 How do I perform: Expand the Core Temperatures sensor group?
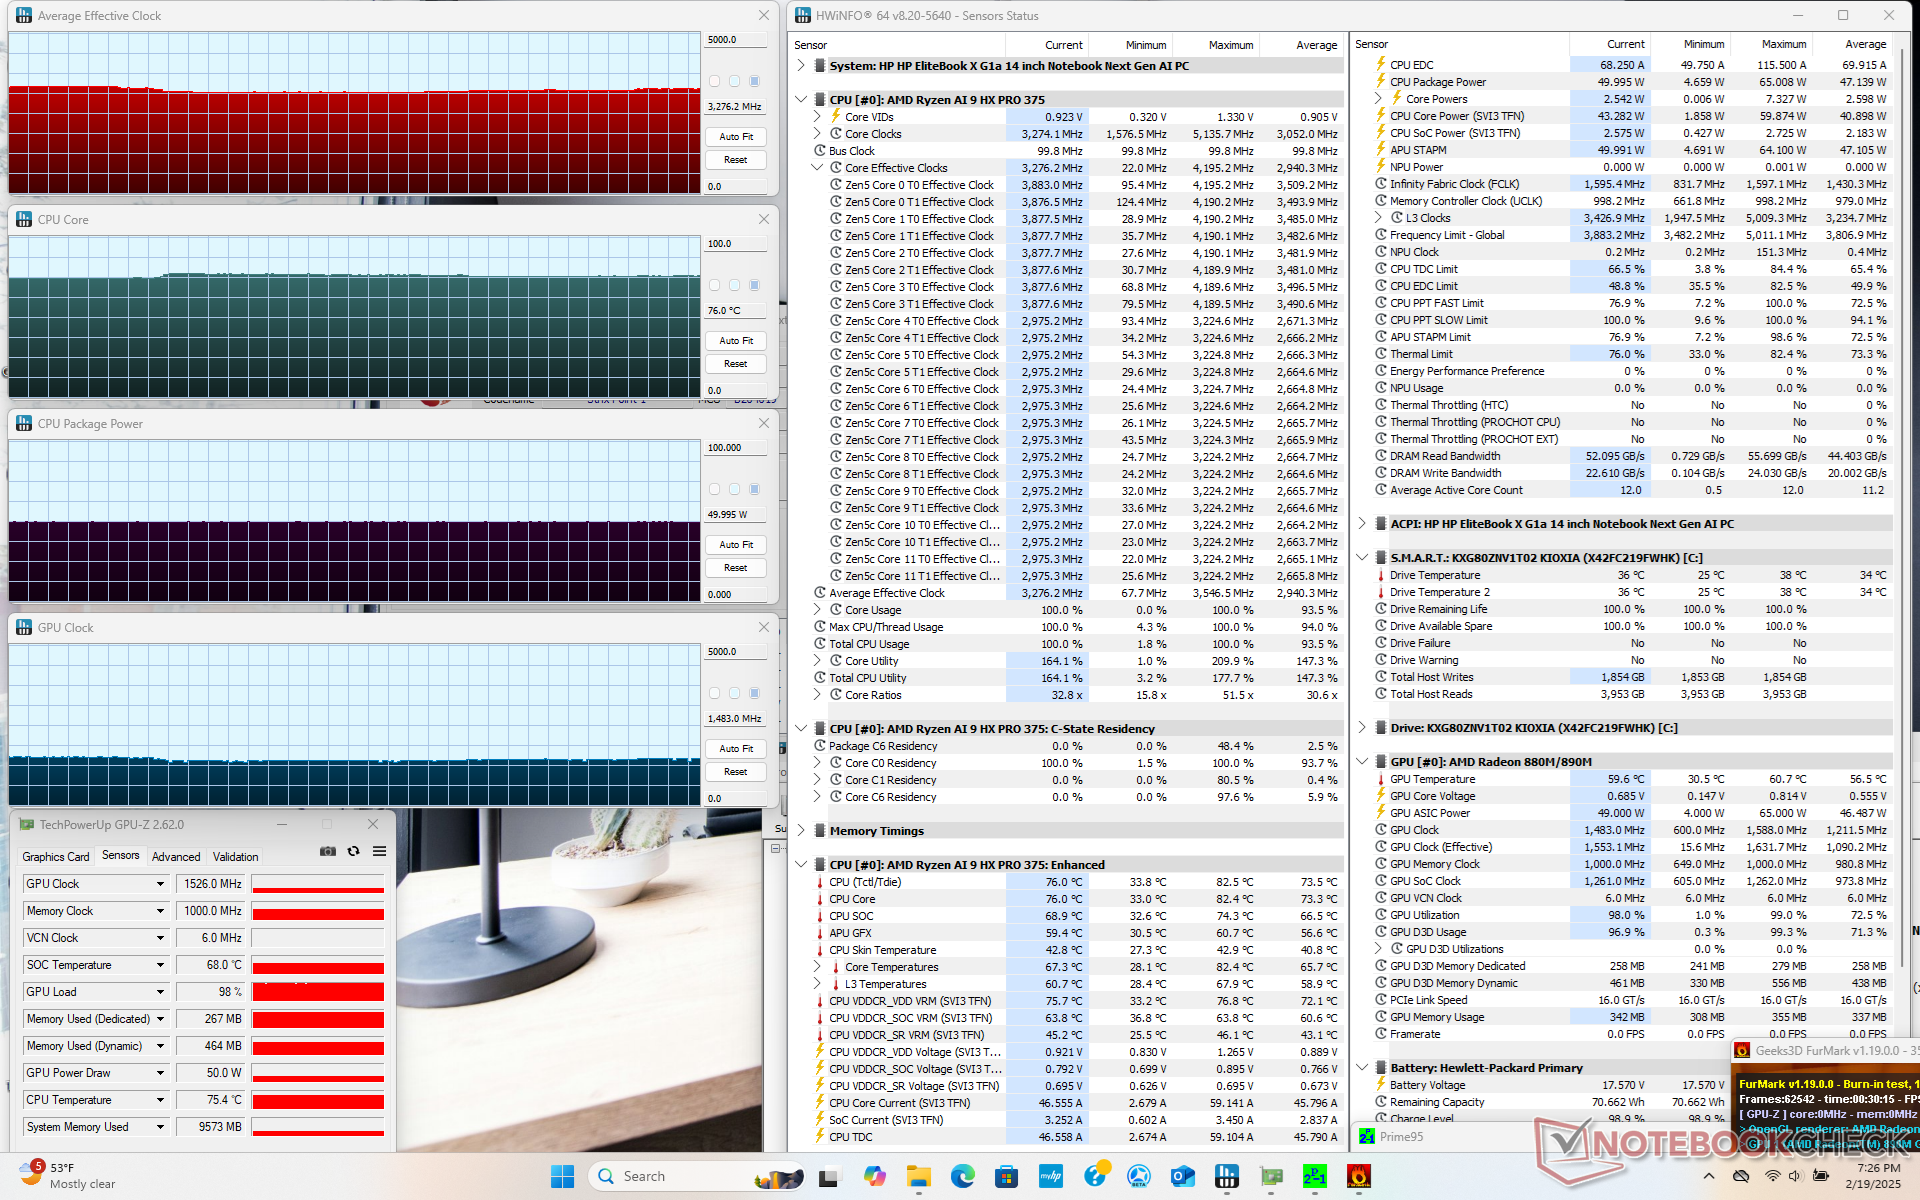(817, 967)
